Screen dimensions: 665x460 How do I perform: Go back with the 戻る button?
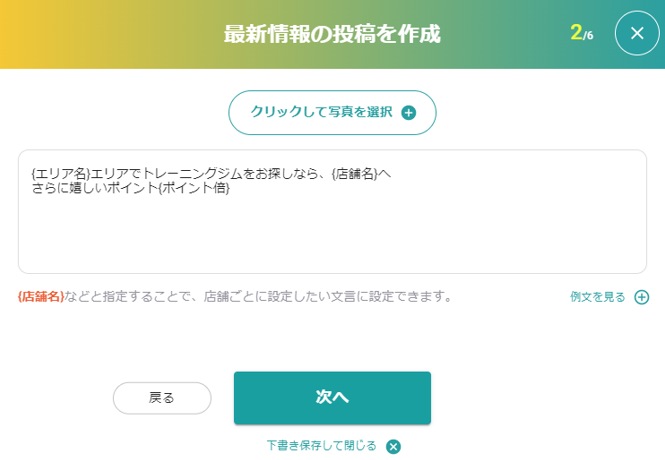pos(162,398)
